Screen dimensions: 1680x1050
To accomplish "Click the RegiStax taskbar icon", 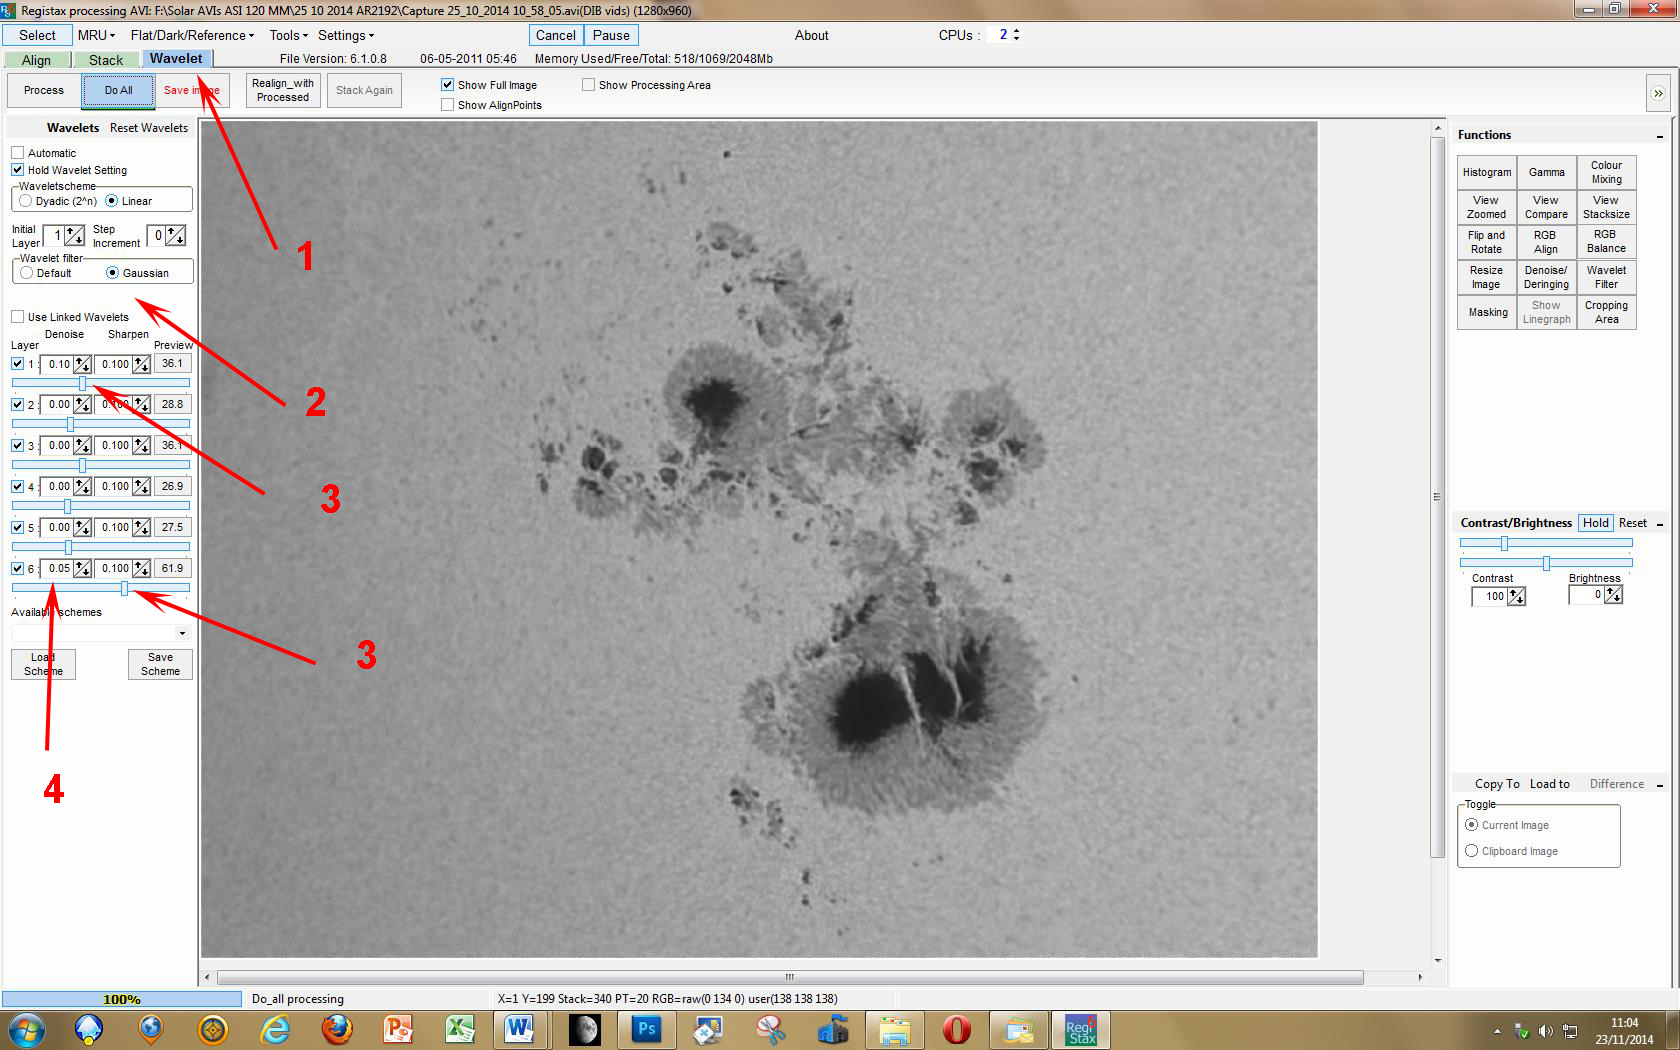I will coord(1080,1029).
